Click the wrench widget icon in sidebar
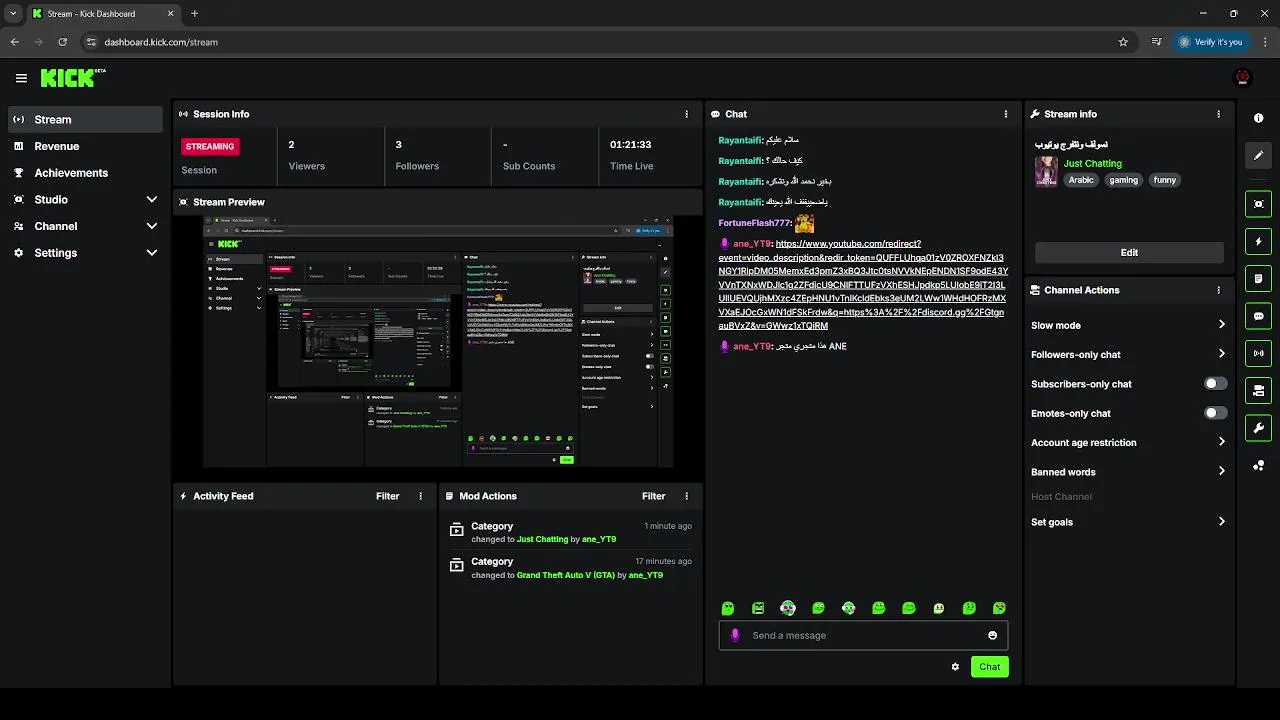 coord(1258,428)
